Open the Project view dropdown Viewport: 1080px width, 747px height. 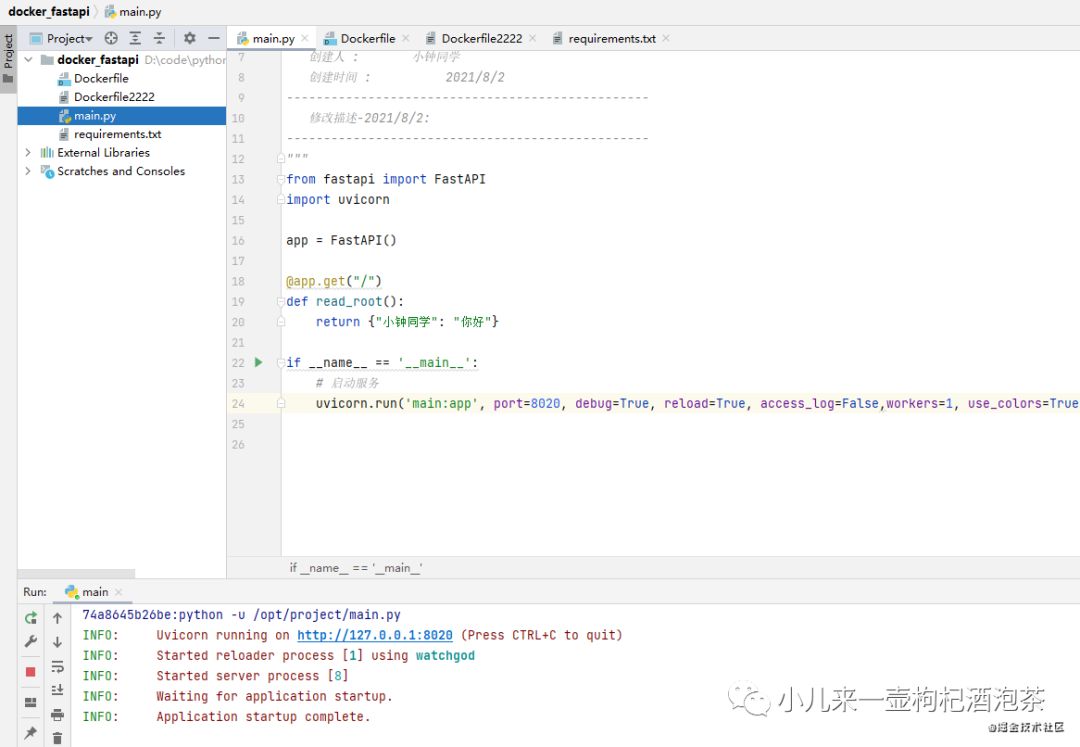point(69,38)
